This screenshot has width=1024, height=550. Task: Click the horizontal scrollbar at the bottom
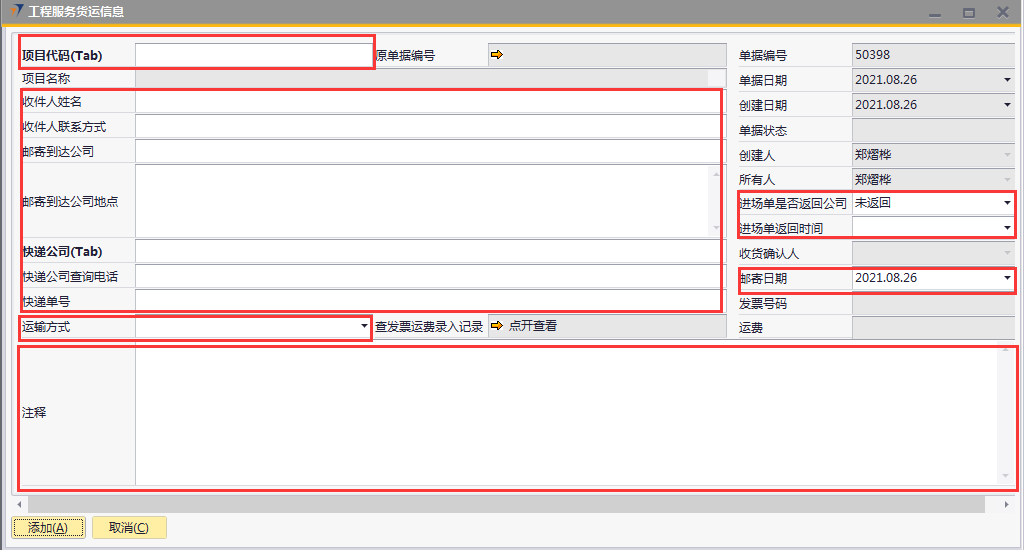point(500,505)
